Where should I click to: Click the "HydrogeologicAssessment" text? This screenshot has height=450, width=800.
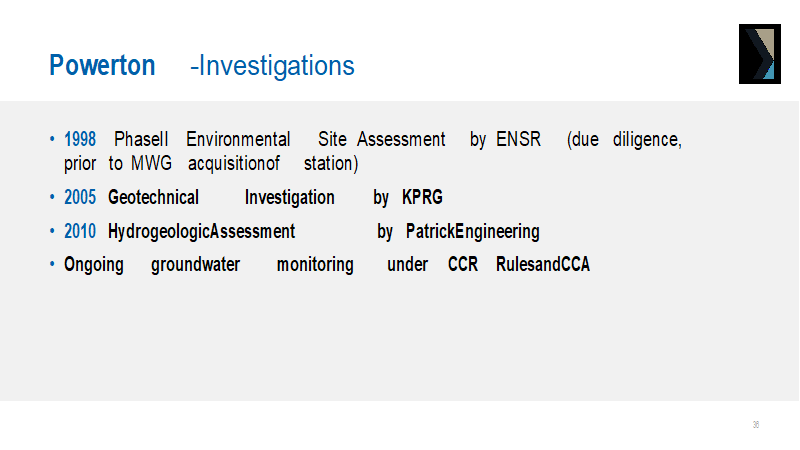(x=202, y=232)
